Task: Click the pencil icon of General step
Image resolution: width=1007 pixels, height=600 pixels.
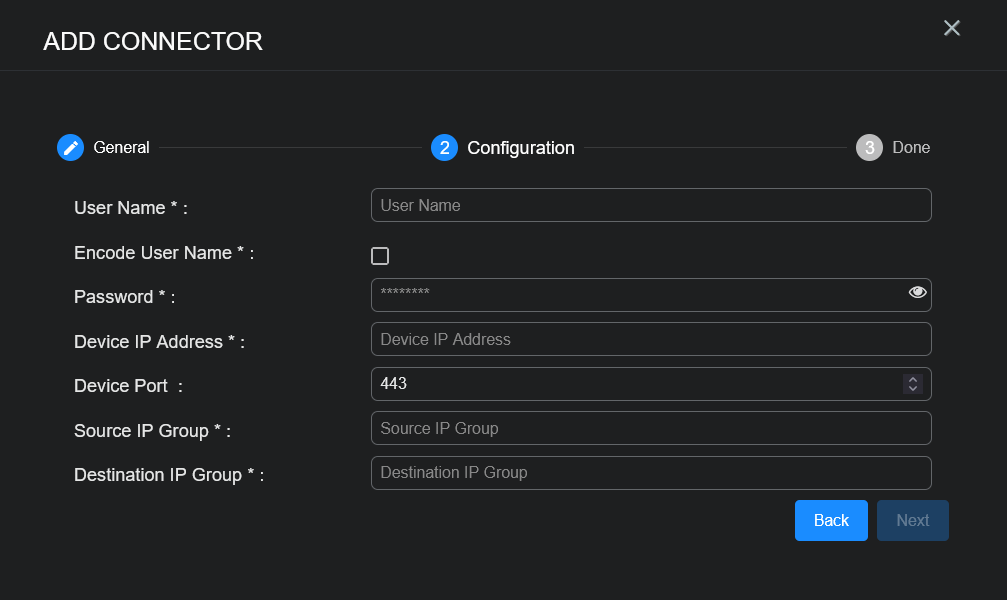Action: (x=70, y=148)
